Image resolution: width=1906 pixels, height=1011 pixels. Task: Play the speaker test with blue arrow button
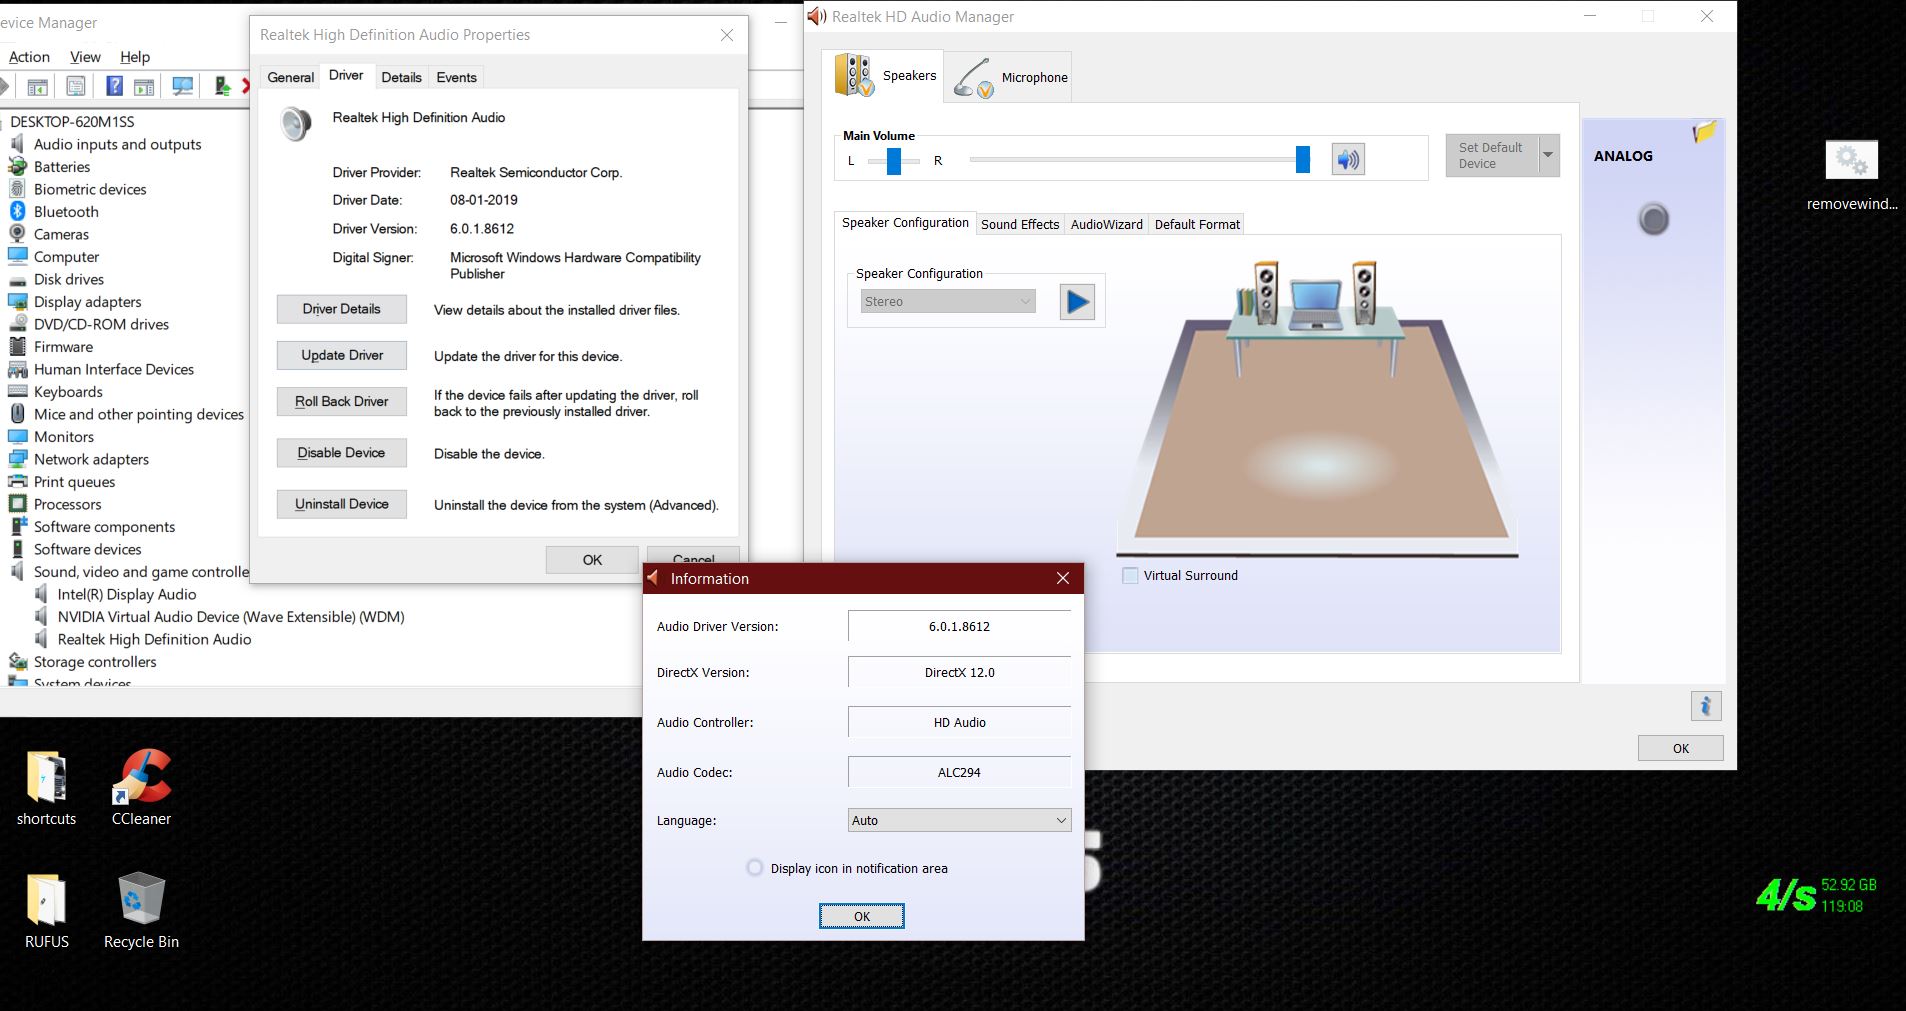1077,301
